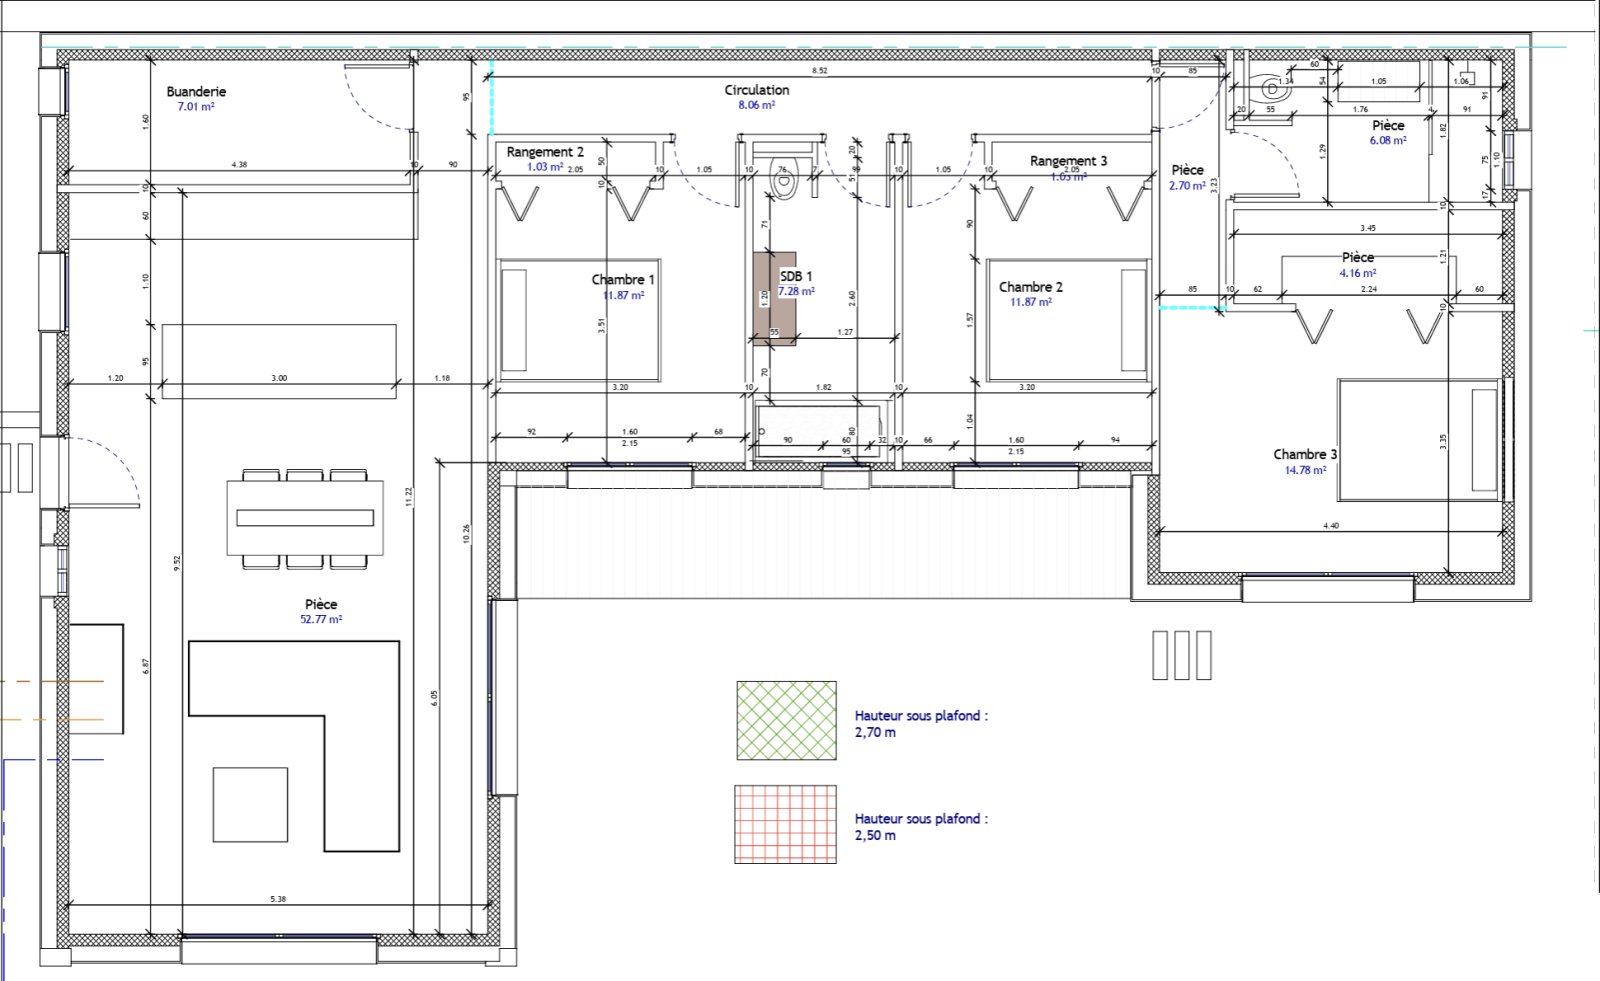Click the red grid 2,50 m legend swatch
The height and width of the screenshot is (981, 1600).
pyautogui.click(x=786, y=824)
